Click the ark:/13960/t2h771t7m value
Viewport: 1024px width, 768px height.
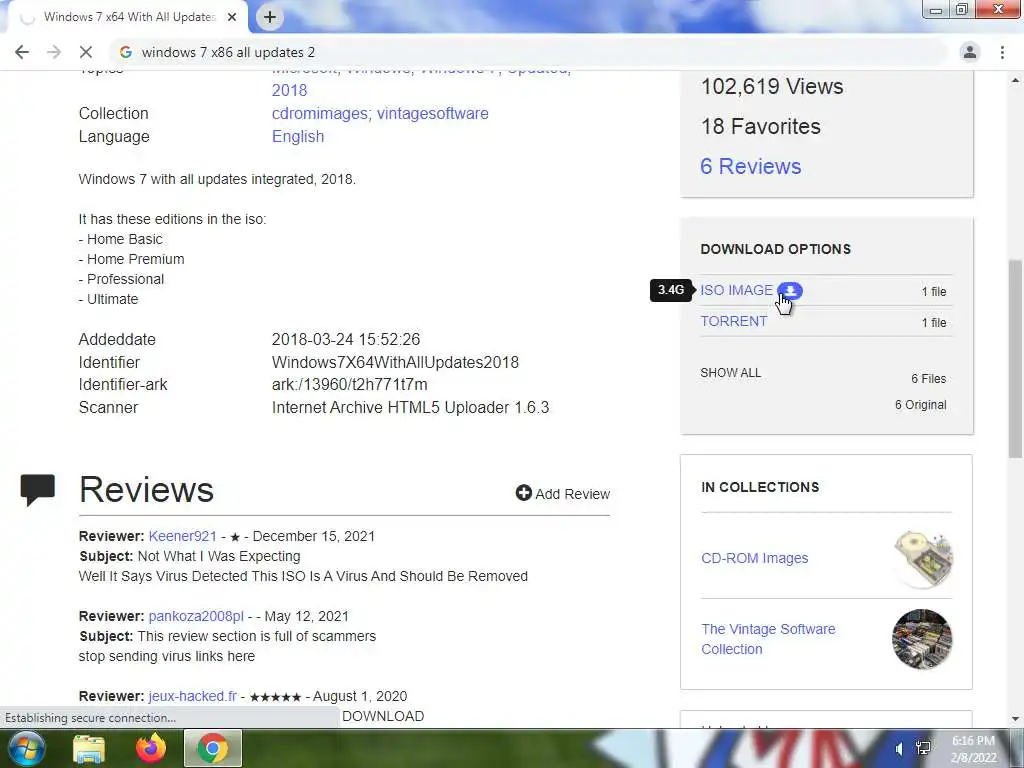tap(349, 385)
